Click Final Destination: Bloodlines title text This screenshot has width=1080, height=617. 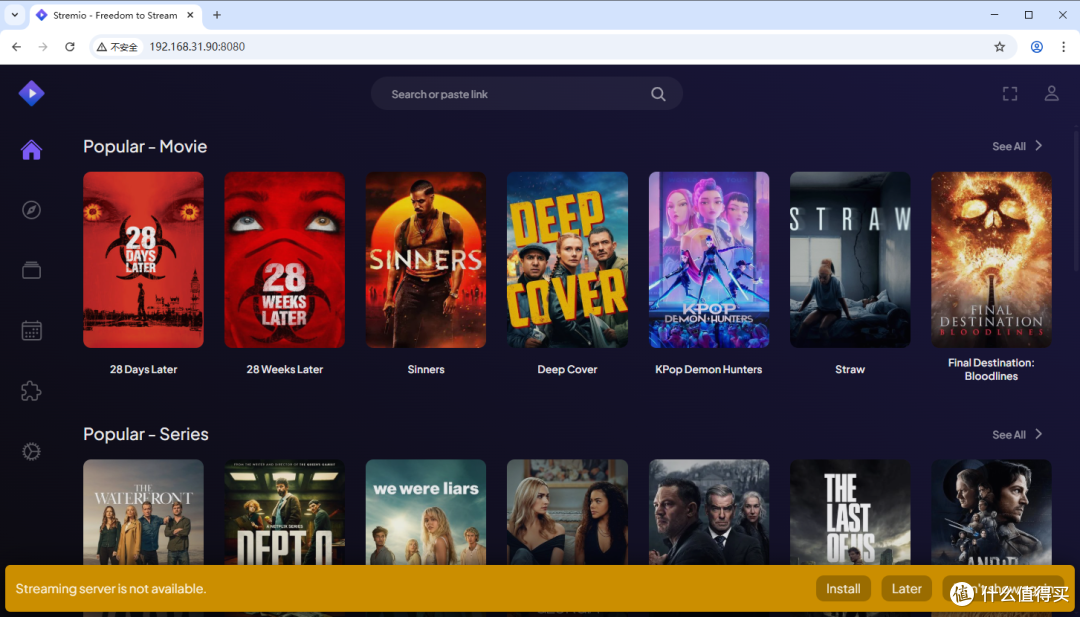[x=991, y=369]
